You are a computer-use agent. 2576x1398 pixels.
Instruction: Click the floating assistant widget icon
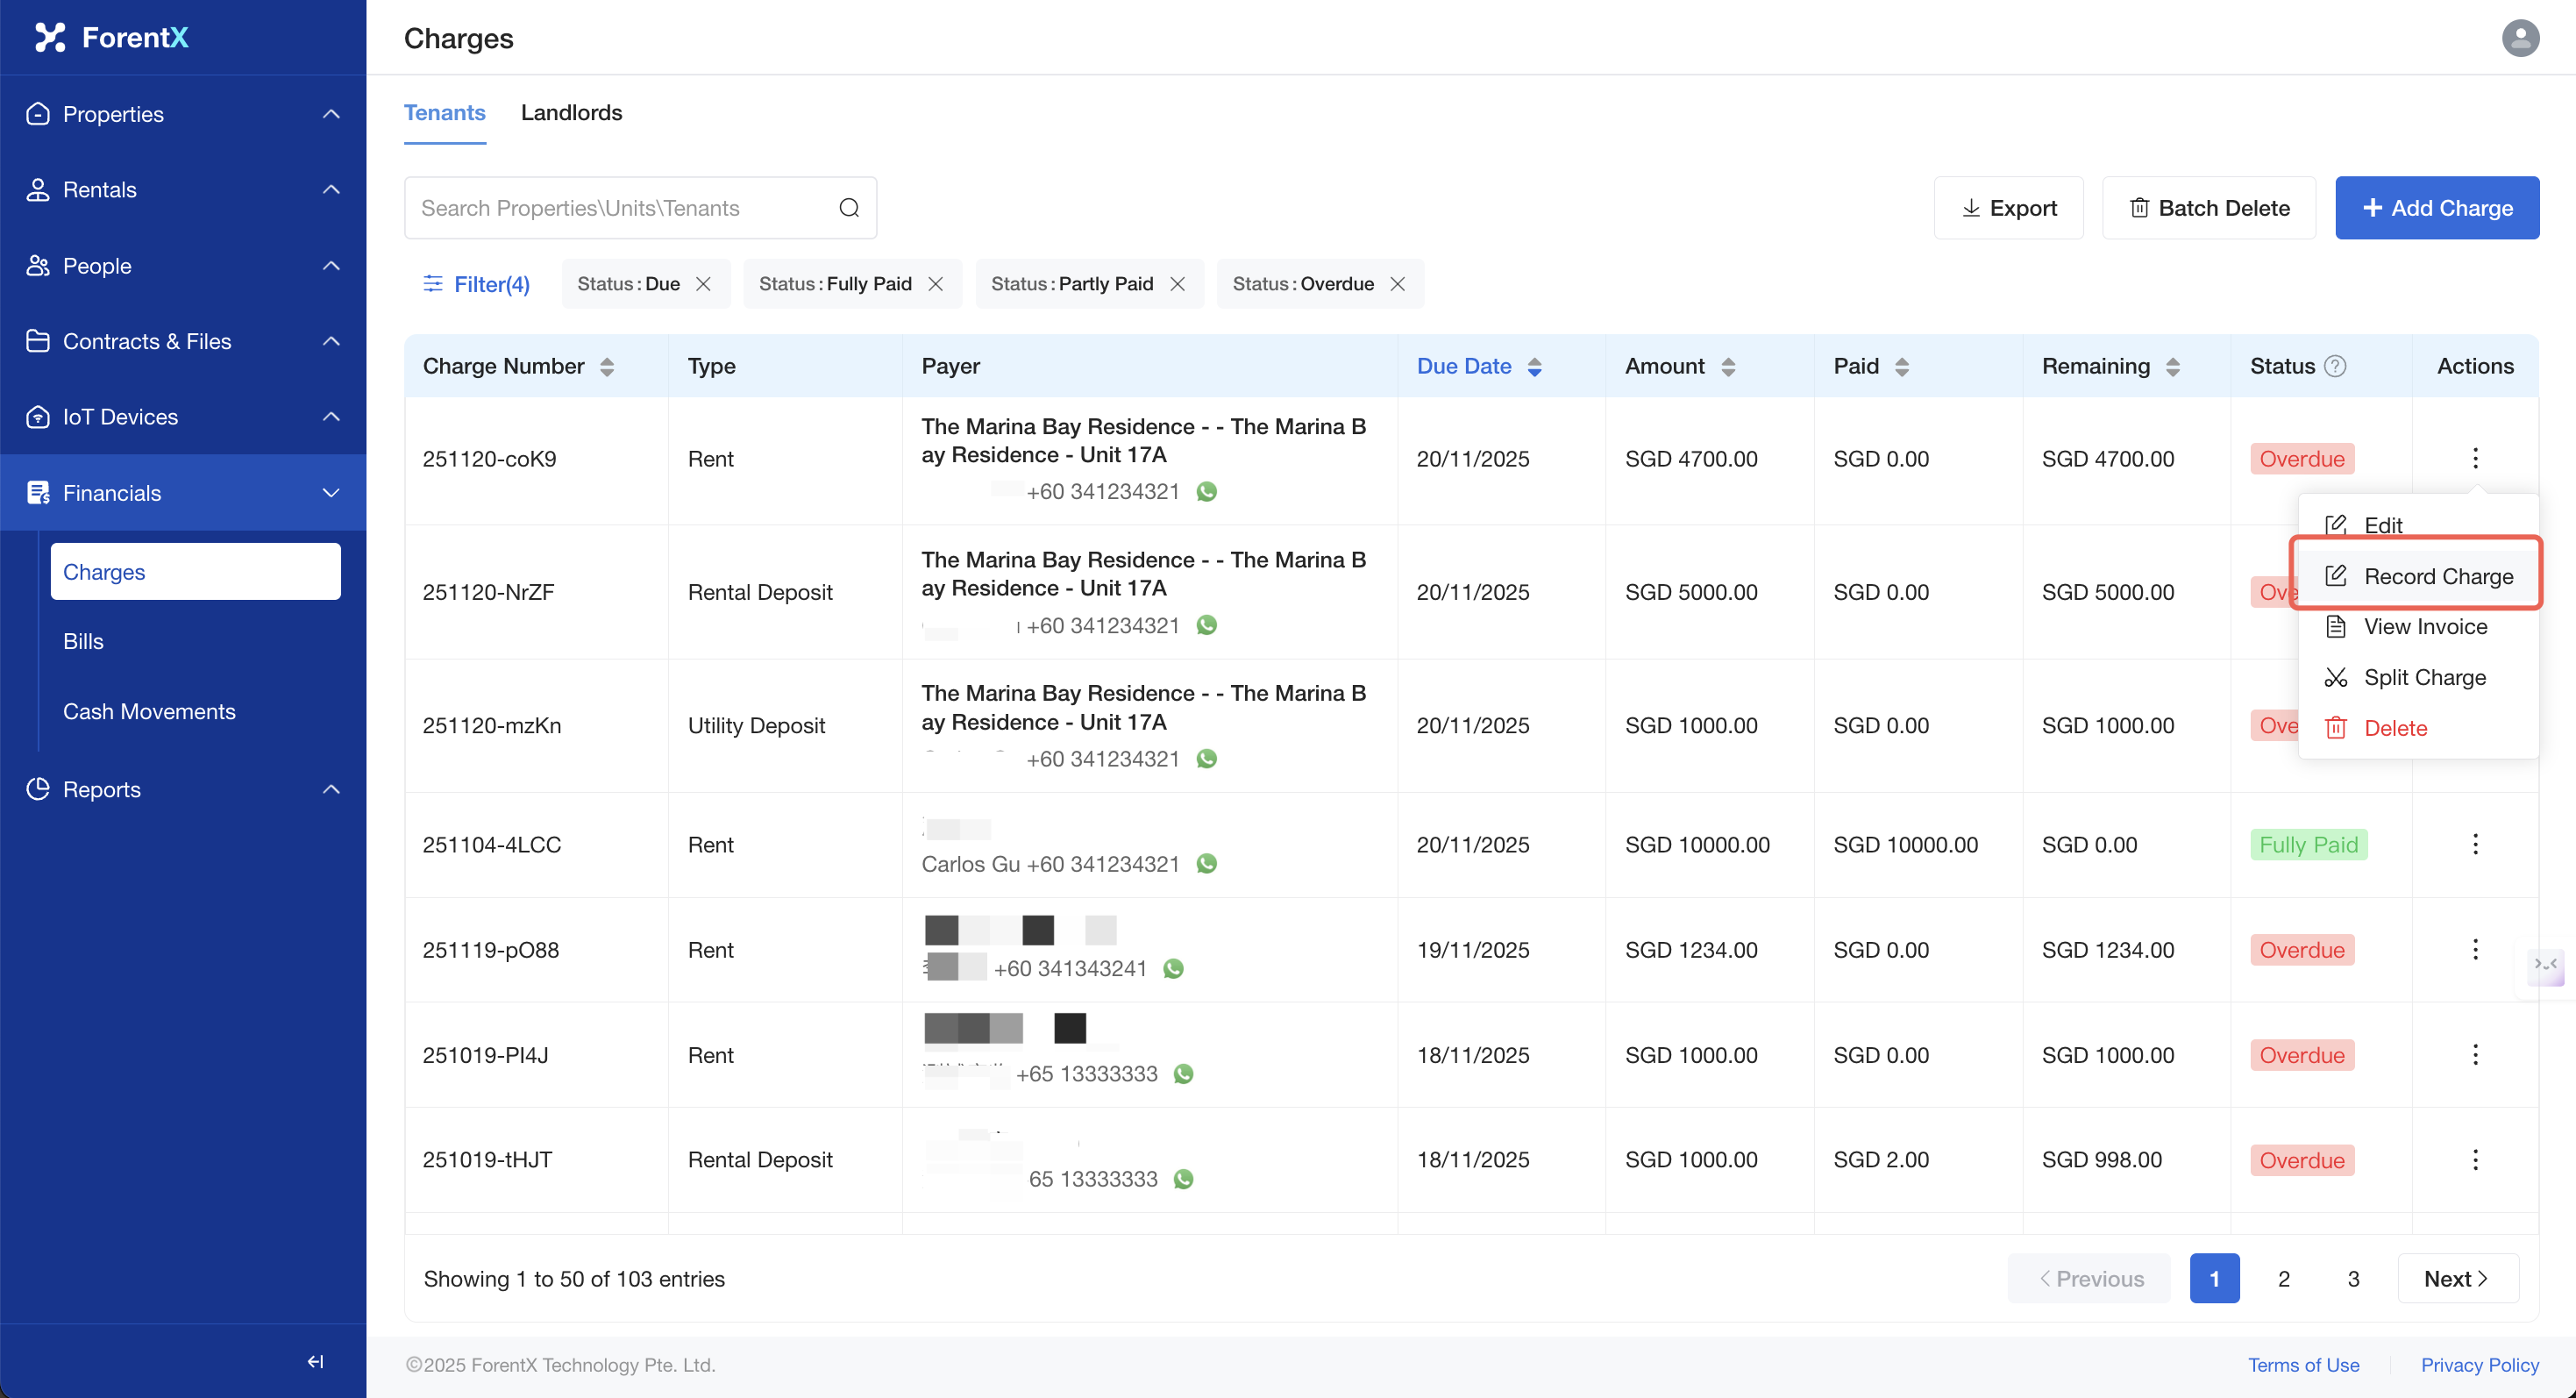(x=2545, y=965)
